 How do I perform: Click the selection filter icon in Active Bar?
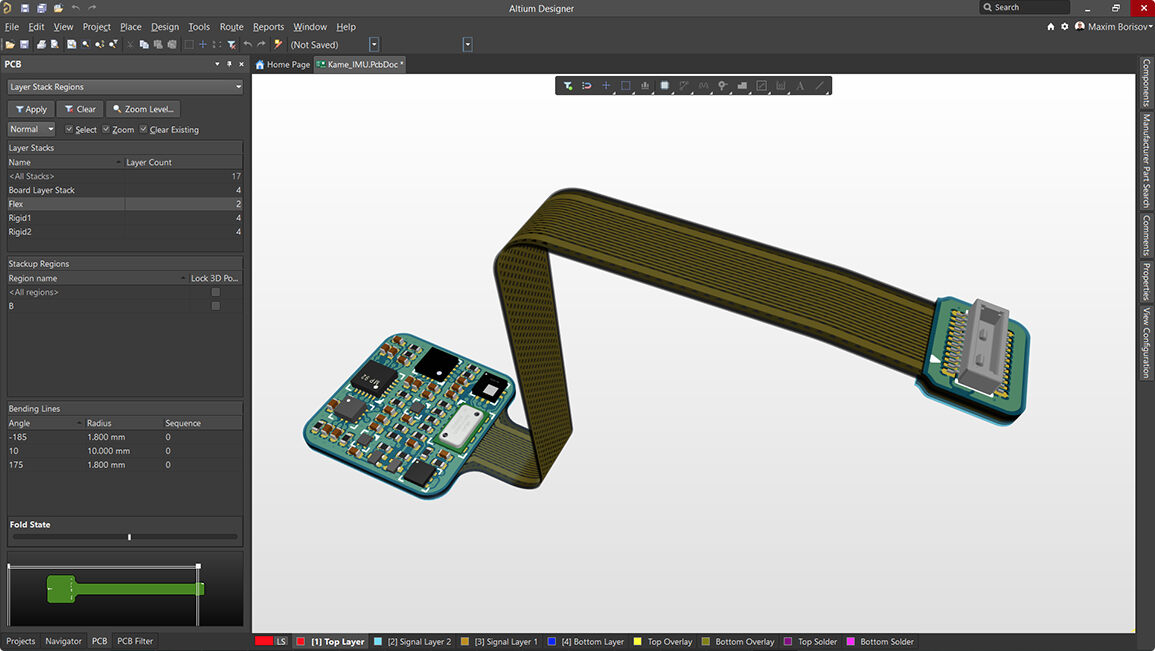point(567,86)
